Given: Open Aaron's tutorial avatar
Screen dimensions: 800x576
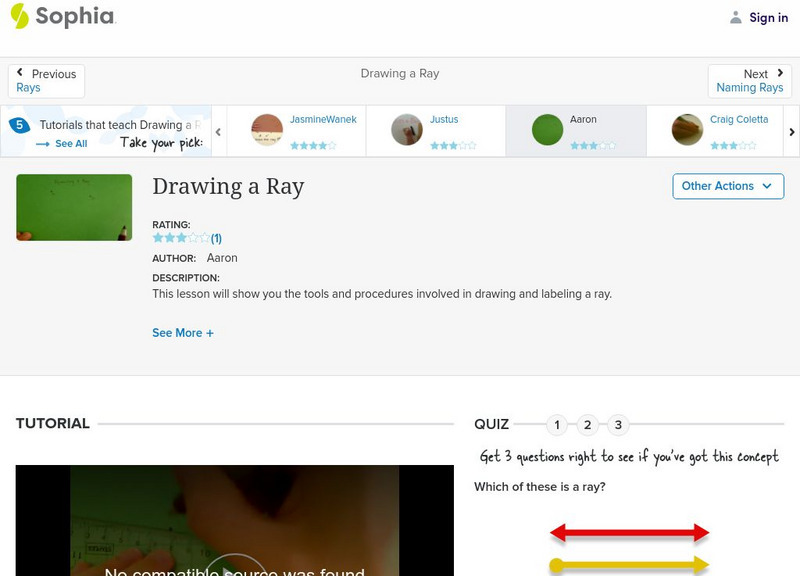Looking at the screenshot, I should (548, 130).
